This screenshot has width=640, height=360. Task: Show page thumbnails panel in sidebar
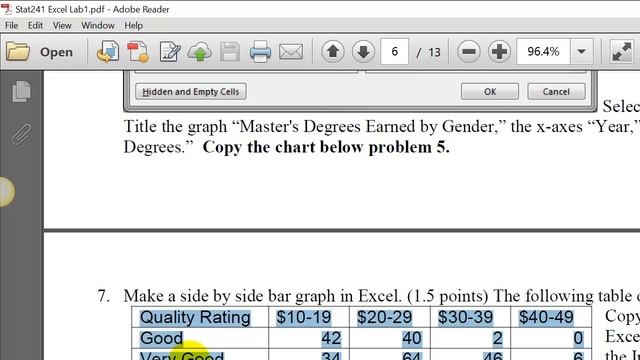pyautogui.click(x=21, y=91)
